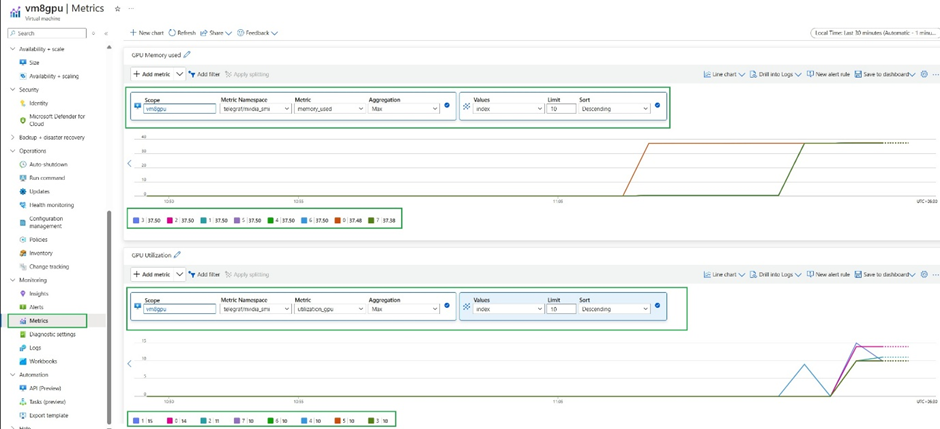Click left chevron beside GPU Utilization graph
This screenshot has width=940, height=429.
point(129,363)
